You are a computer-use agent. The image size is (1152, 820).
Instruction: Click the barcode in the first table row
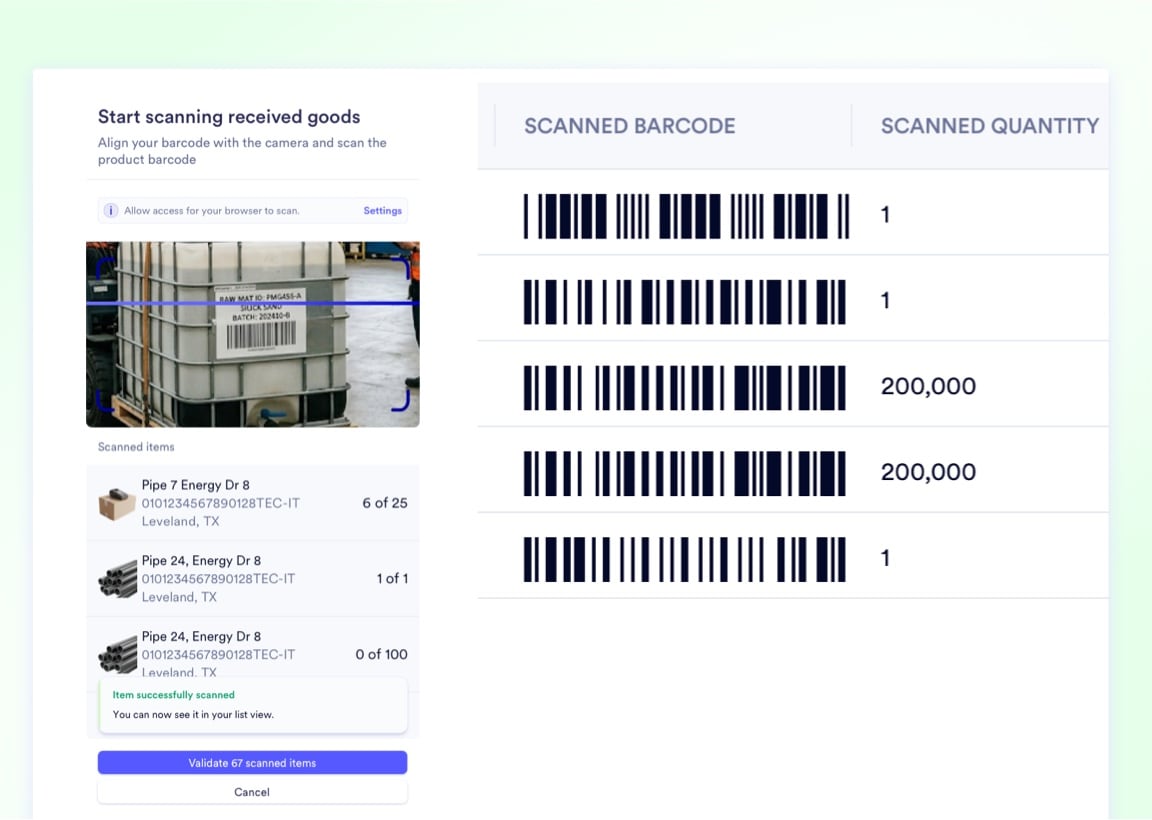pos(686,216)
